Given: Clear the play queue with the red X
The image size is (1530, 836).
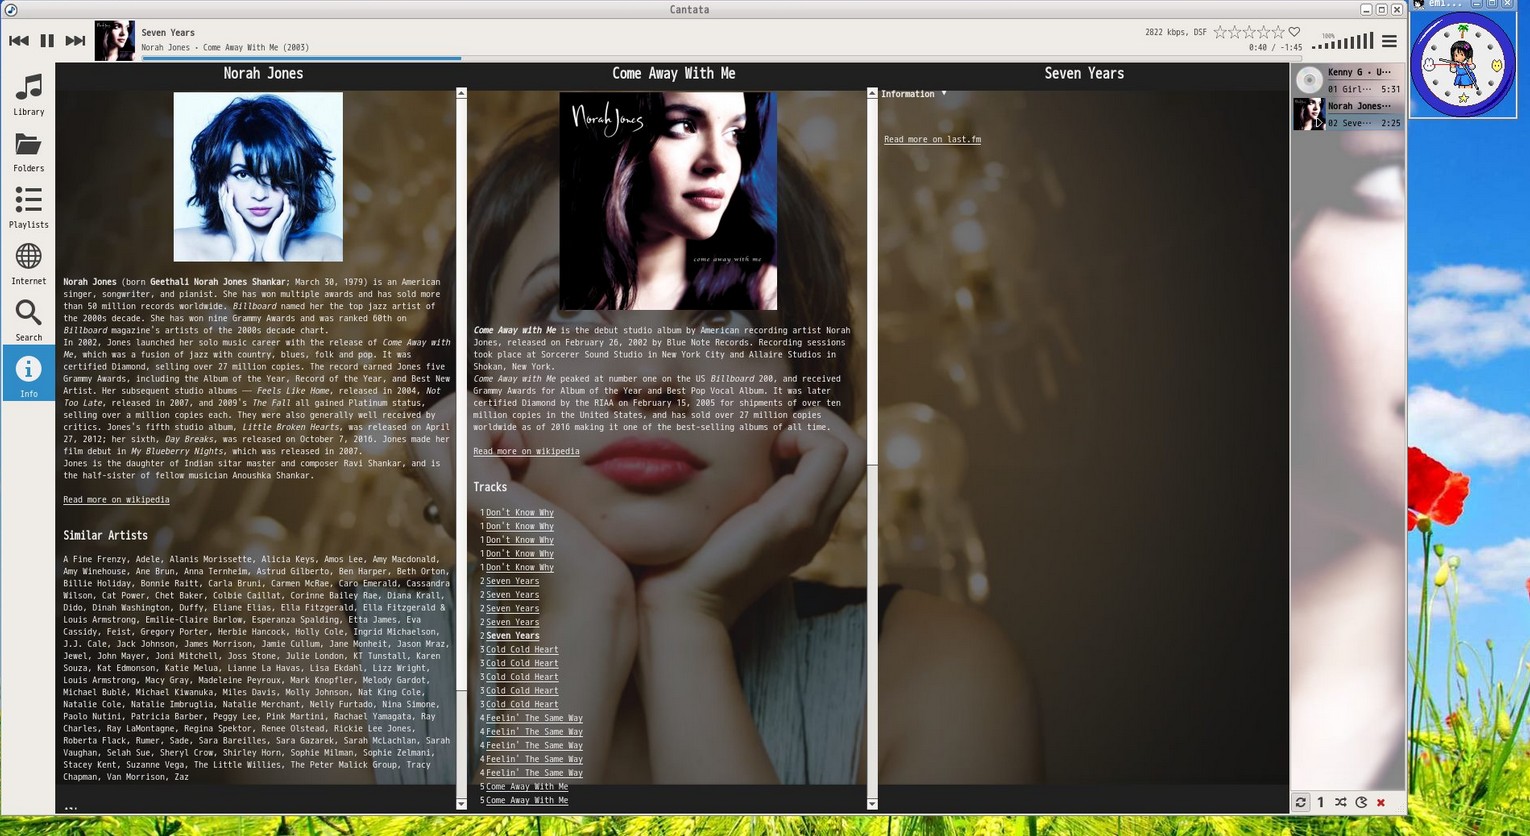Looking at the screenshot, I should click(x=1380, y=802).
